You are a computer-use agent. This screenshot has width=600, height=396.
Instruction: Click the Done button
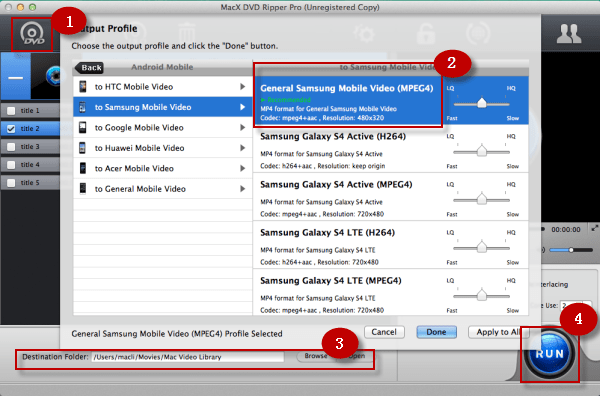tap(436, 332)
